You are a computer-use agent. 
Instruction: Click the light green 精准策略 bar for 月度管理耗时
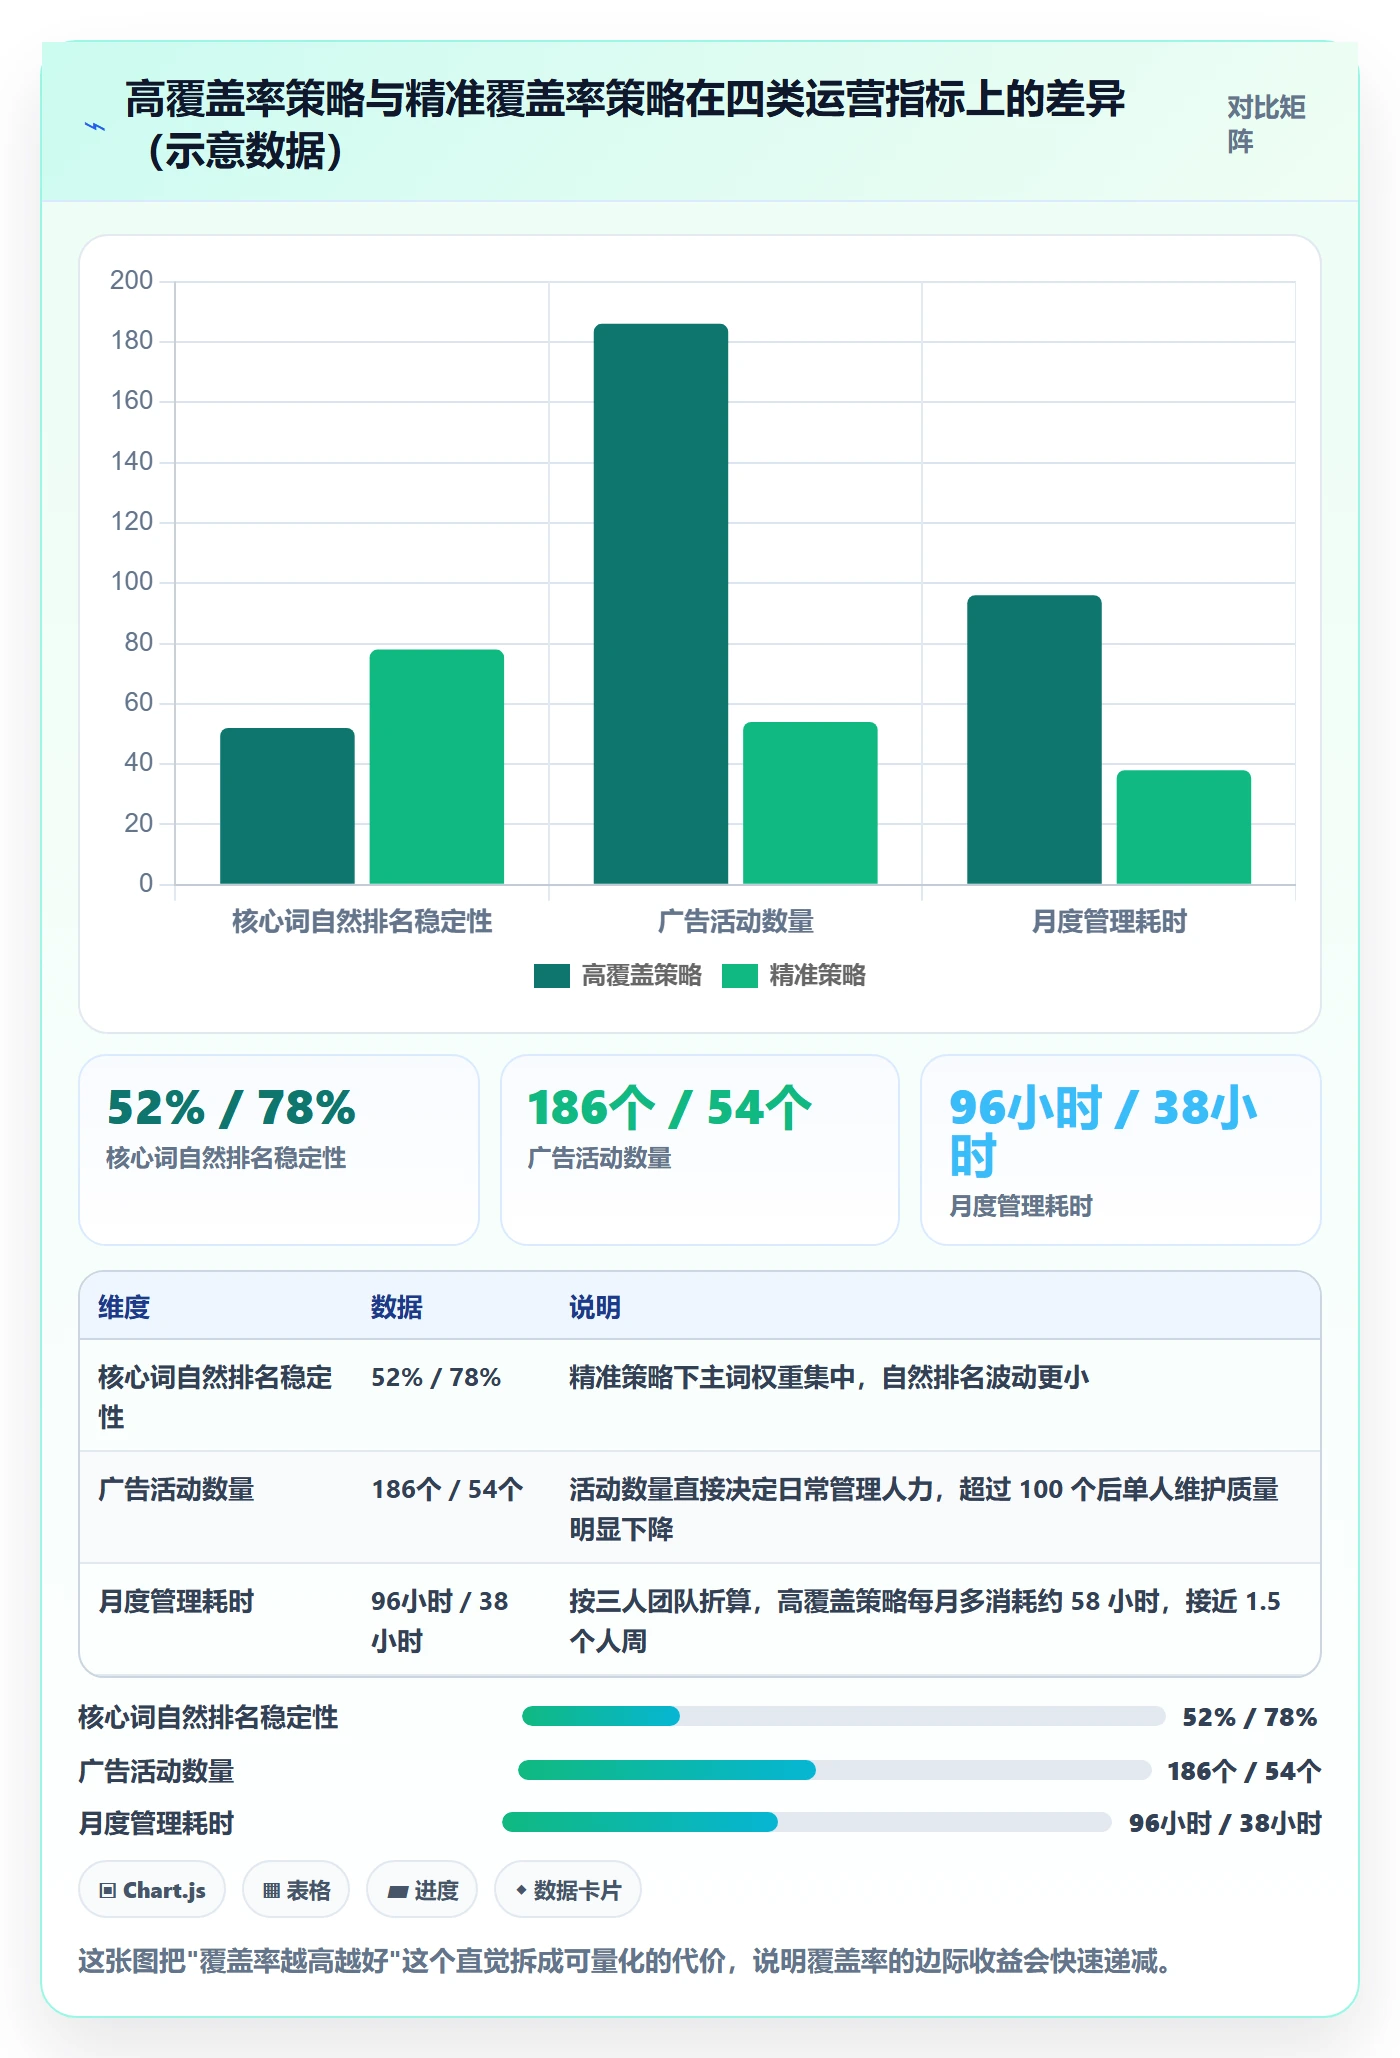coord(1184,827)
